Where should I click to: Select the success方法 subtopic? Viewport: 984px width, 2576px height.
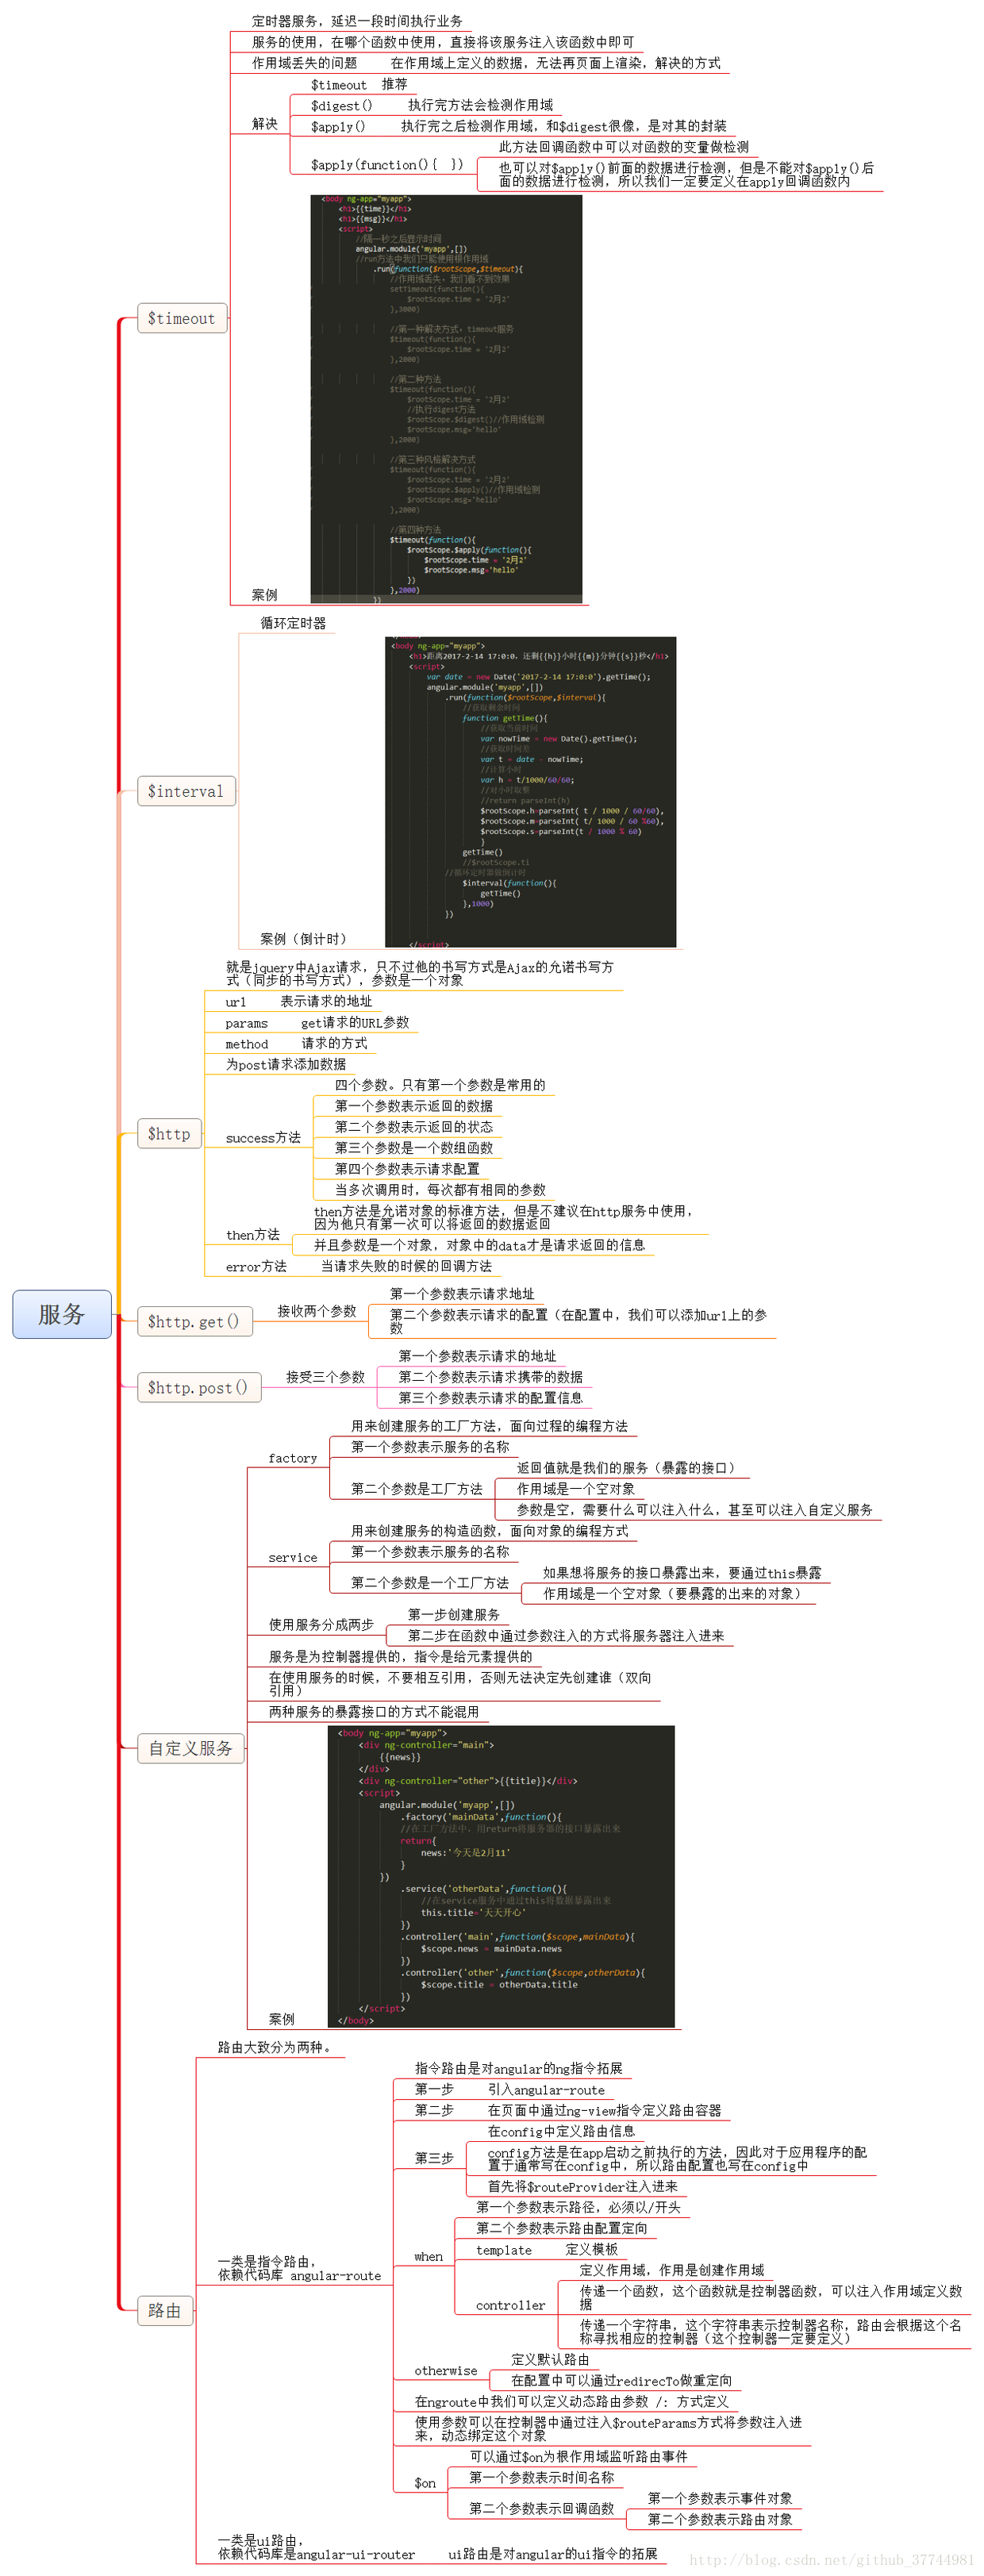coord(263,1138)
